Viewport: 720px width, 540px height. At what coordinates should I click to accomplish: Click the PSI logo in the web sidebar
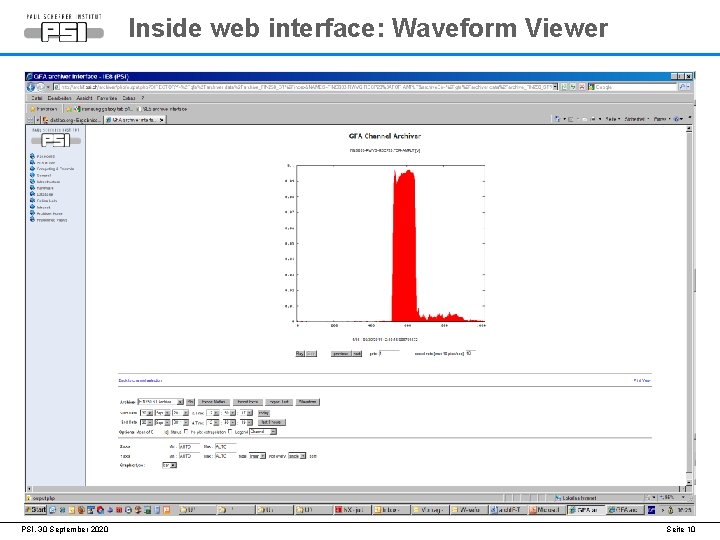click(56, 140)
